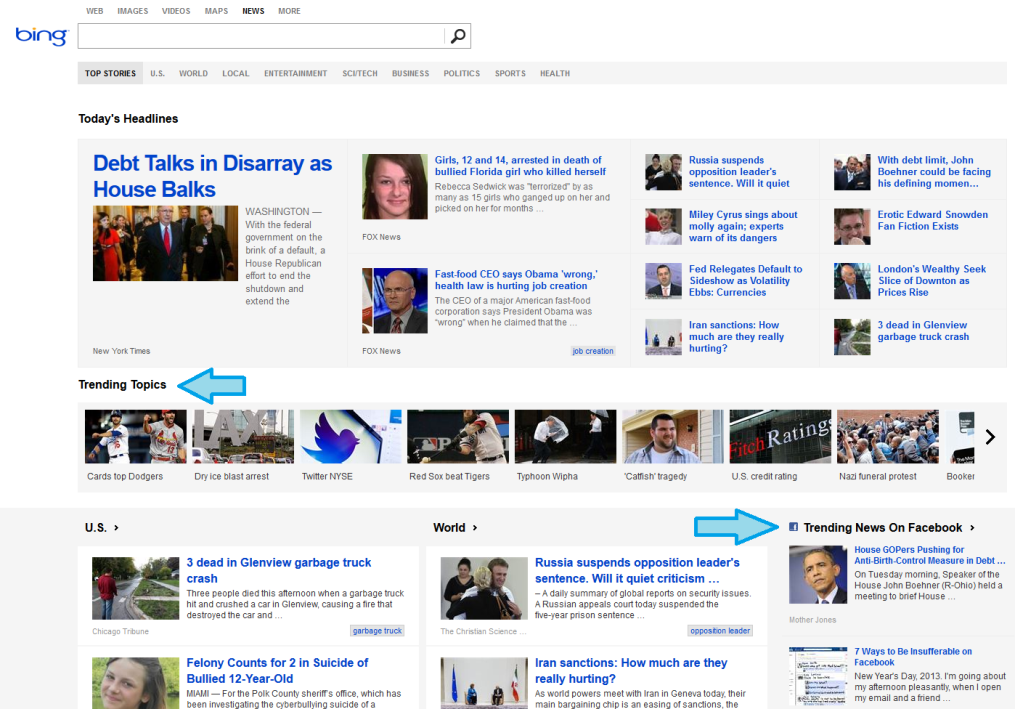Switch to the LOCAL news tab
The width and height of the screenshot is (1015, 709).
[x=236, y=73]
